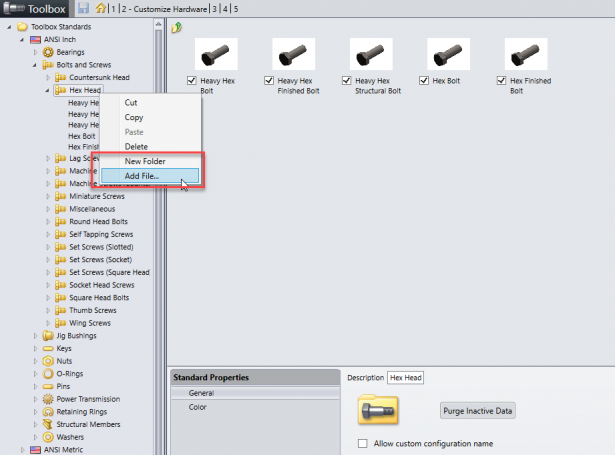Screen dimensions: 615x455
Task: Jump to step 1 in toolbar
Action: [x=113, y=9]
